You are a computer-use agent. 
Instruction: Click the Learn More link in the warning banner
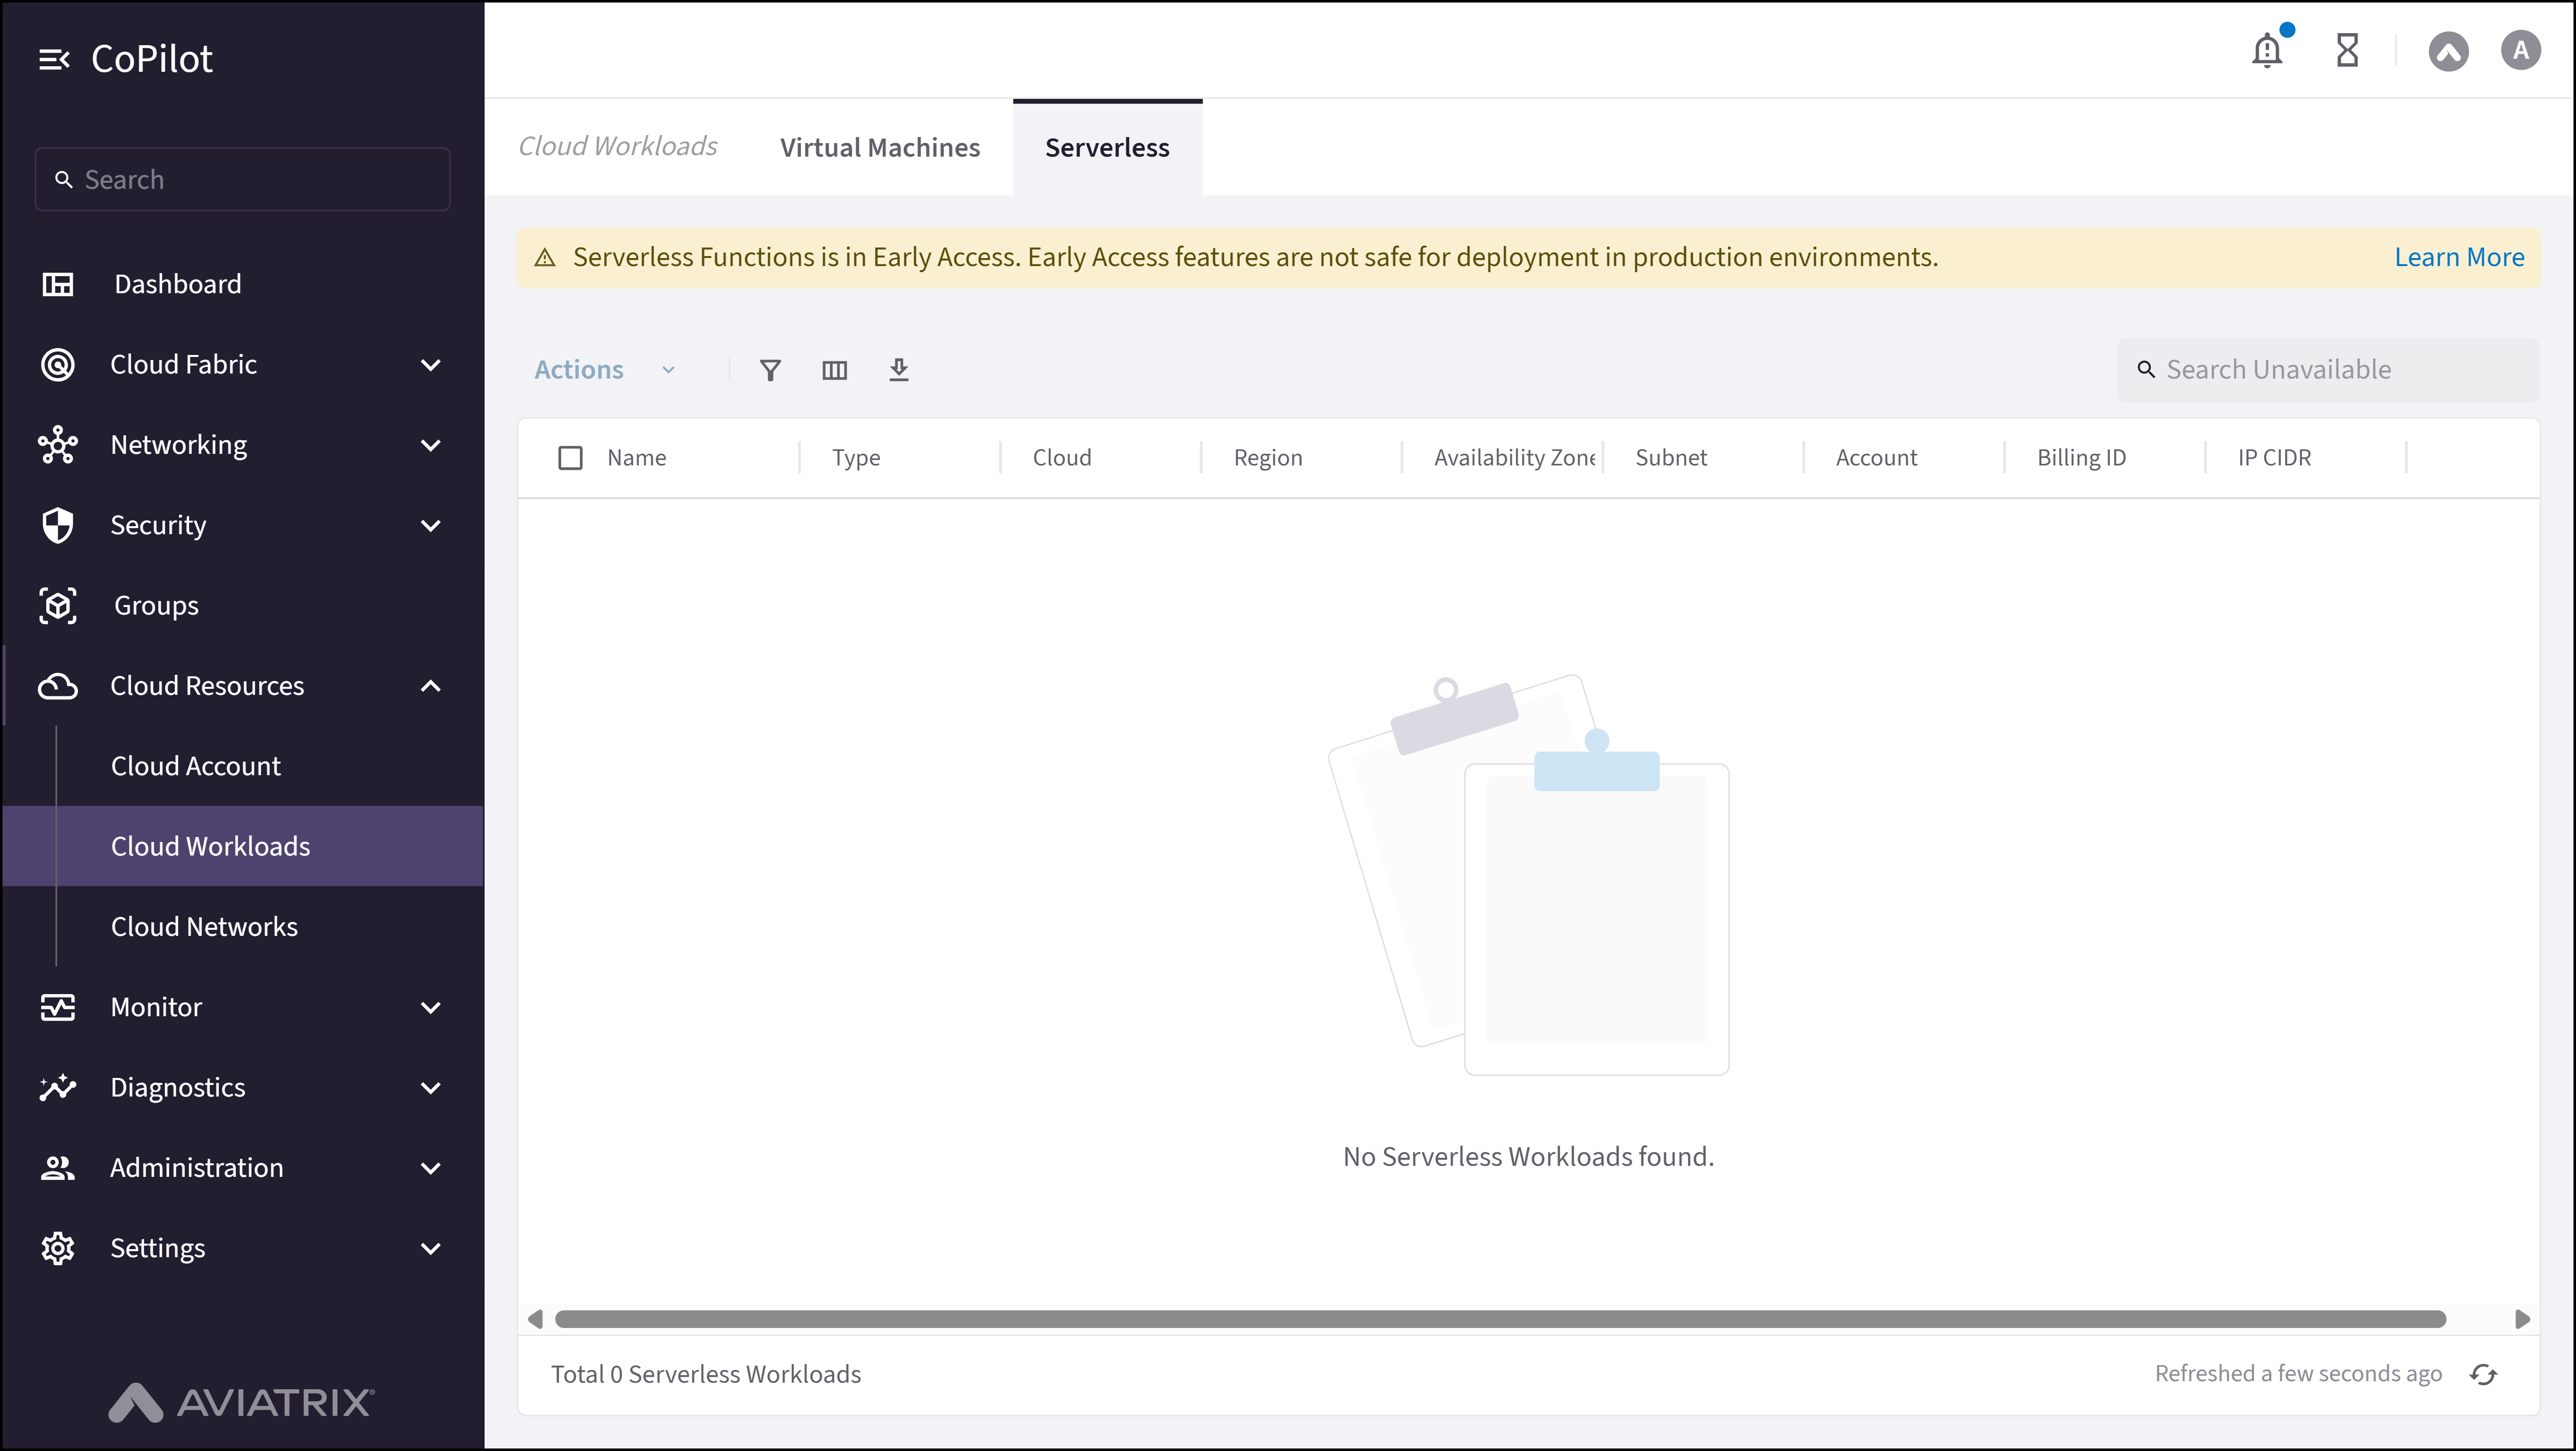2459,257
